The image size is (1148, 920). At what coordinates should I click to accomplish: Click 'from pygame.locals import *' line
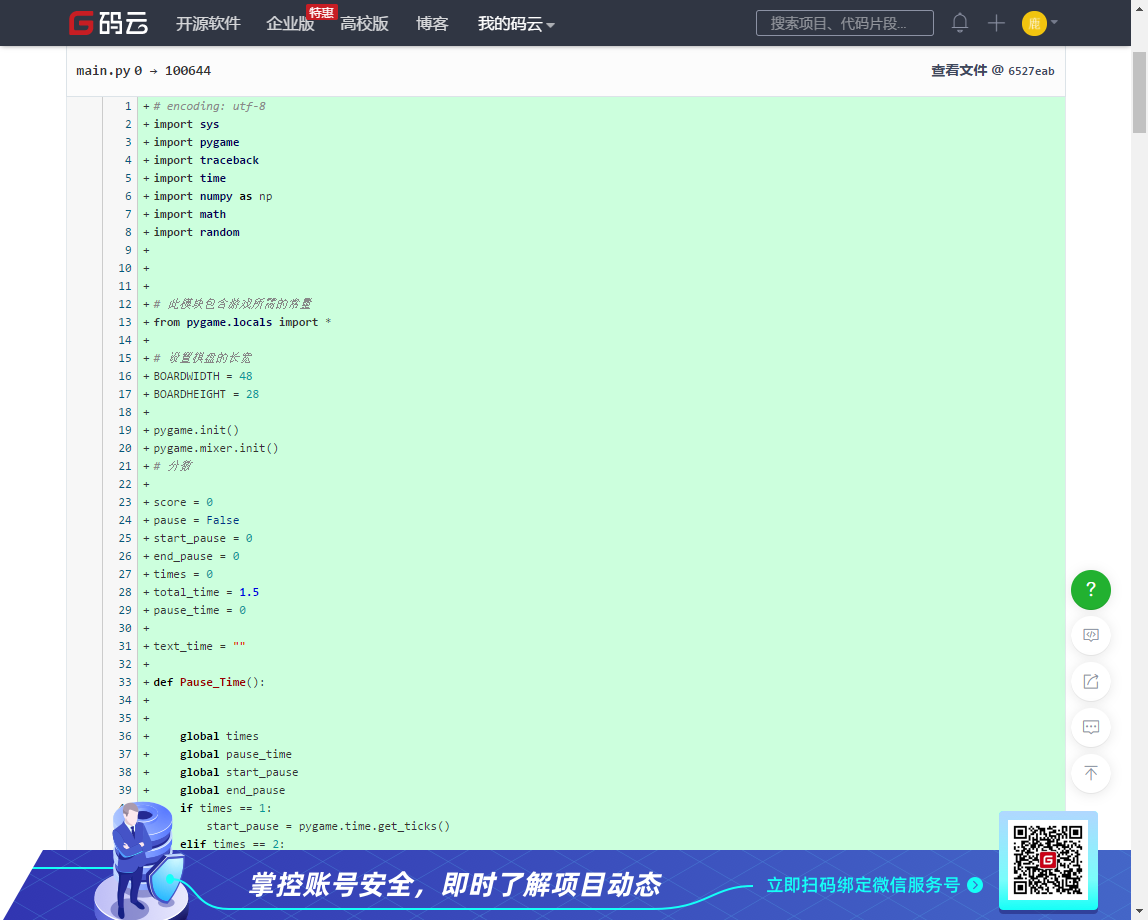coord(242,322)
